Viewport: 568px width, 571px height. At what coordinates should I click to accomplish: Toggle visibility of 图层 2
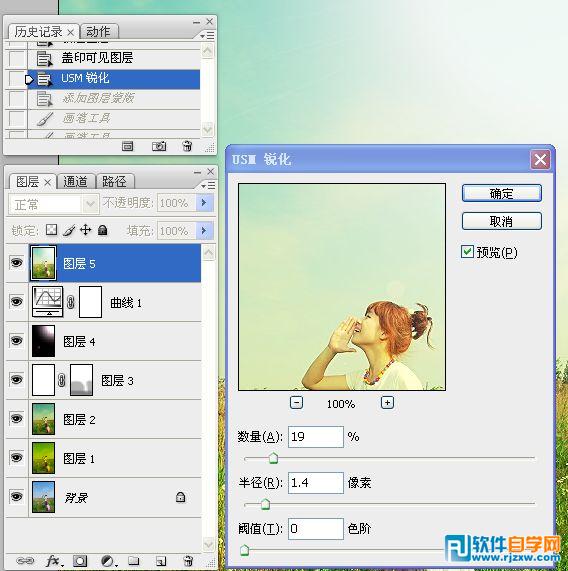pos(16,418)
